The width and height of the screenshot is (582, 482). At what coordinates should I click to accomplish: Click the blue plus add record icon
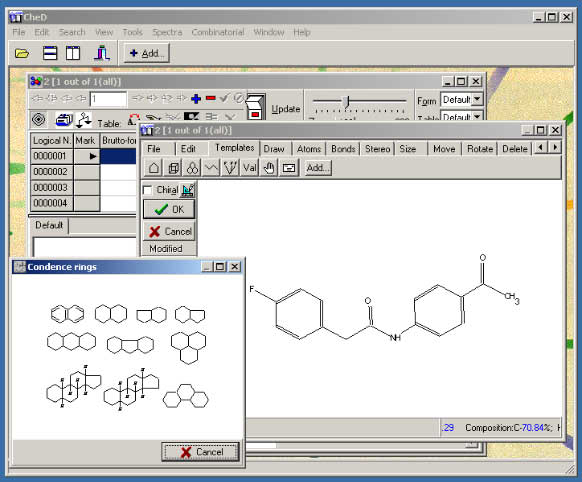(196, 98)
